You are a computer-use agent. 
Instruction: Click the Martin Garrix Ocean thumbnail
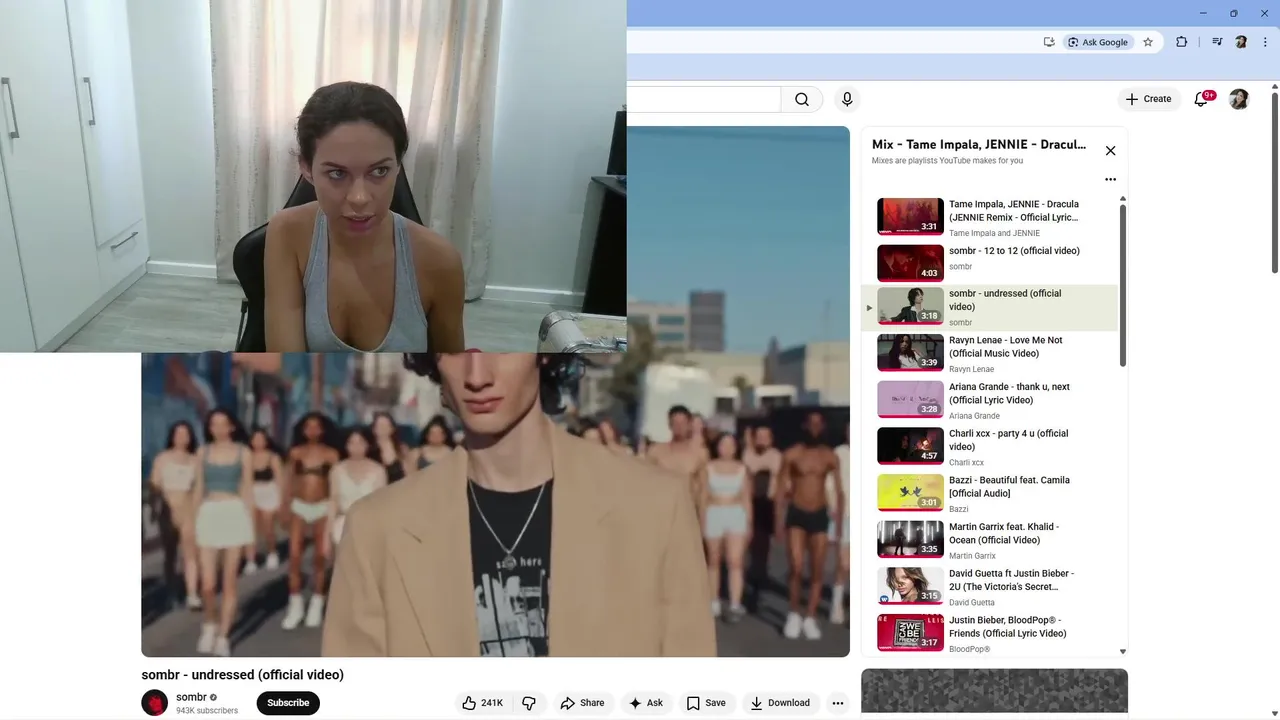click(x=910, y=540)
